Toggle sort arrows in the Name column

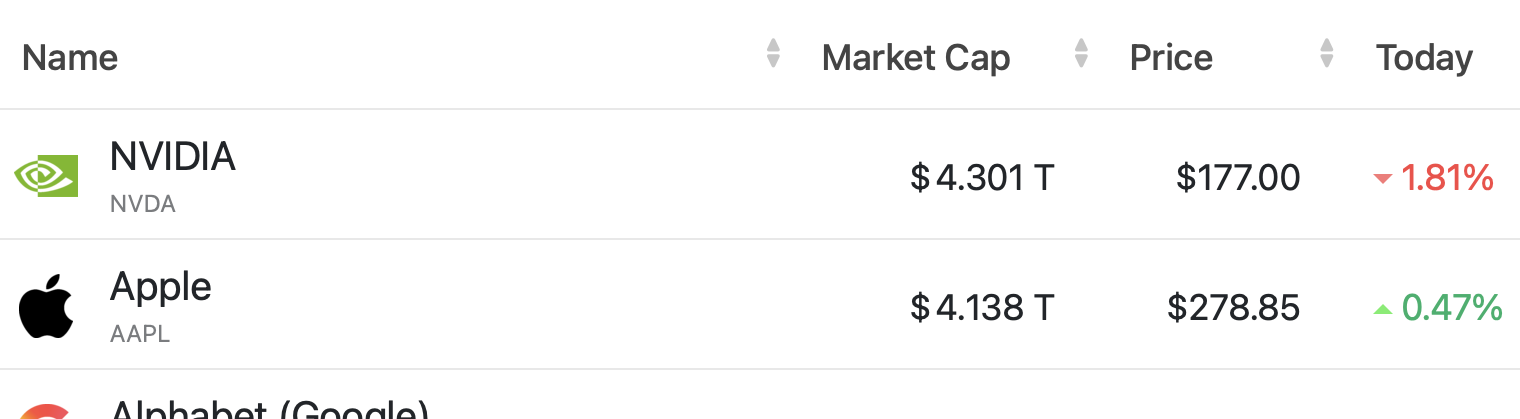[x=773, y=54]
